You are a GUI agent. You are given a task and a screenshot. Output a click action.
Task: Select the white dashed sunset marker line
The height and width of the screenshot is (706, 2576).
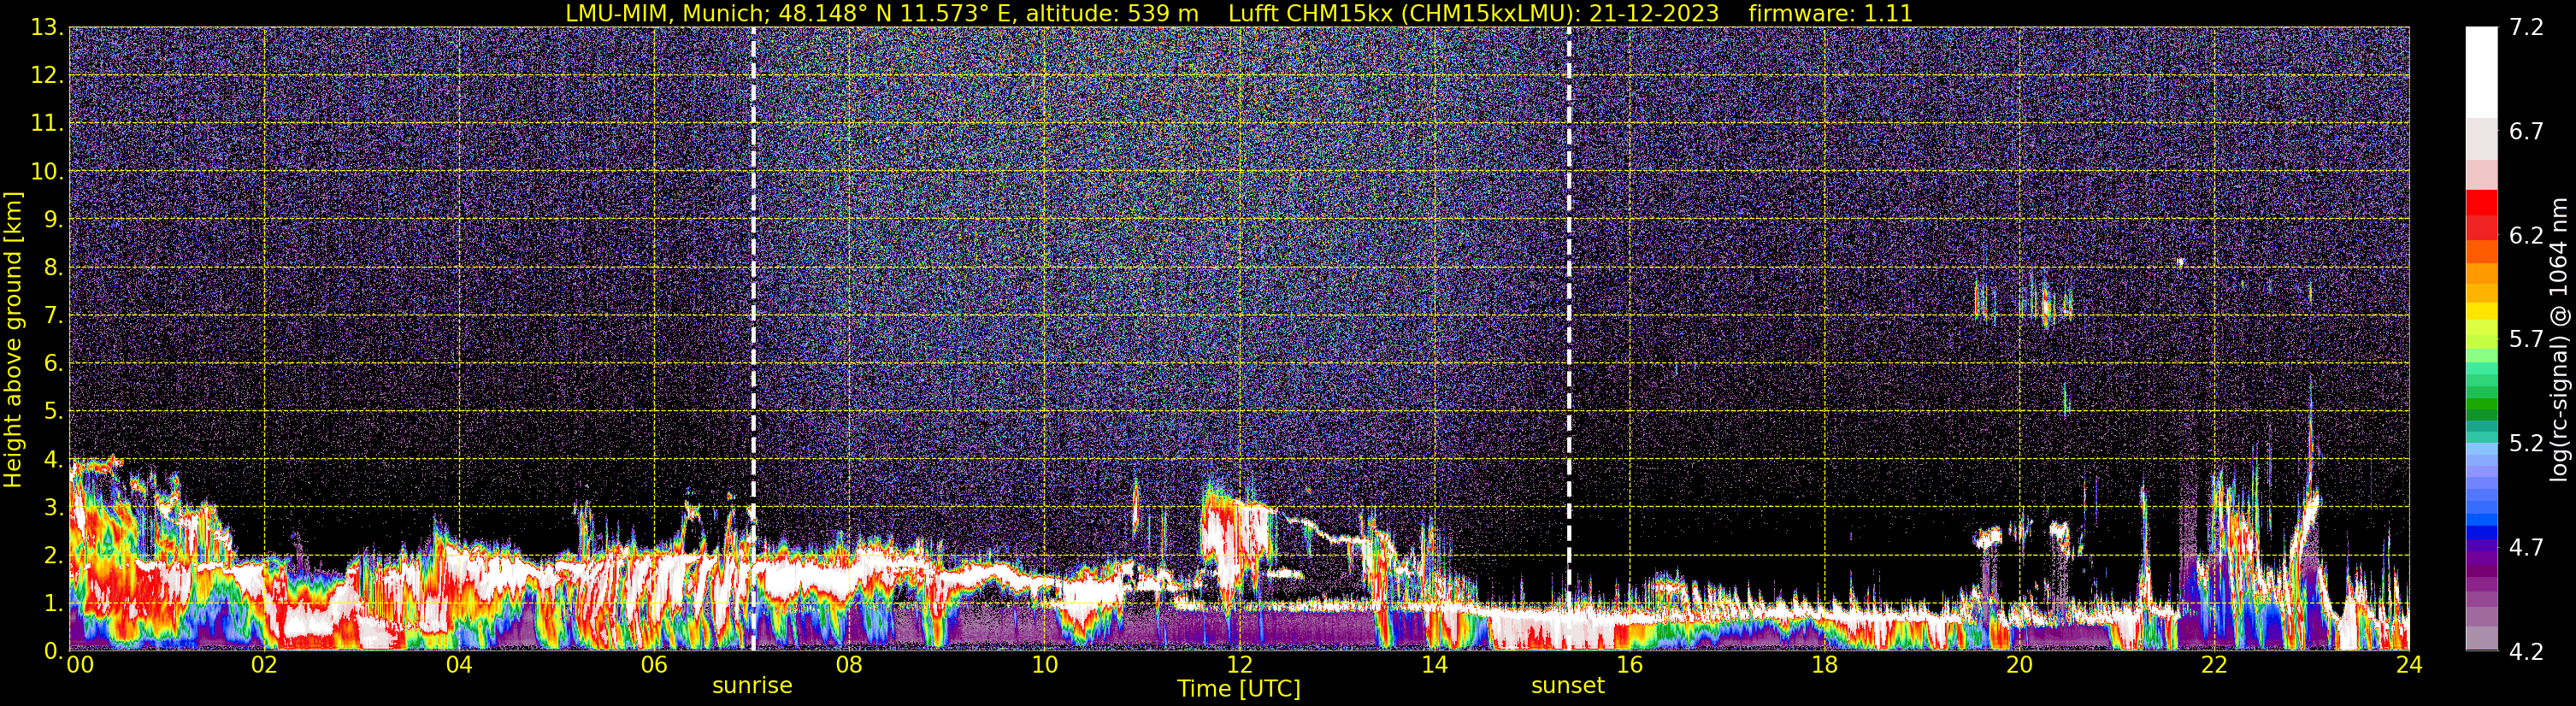1568,339
